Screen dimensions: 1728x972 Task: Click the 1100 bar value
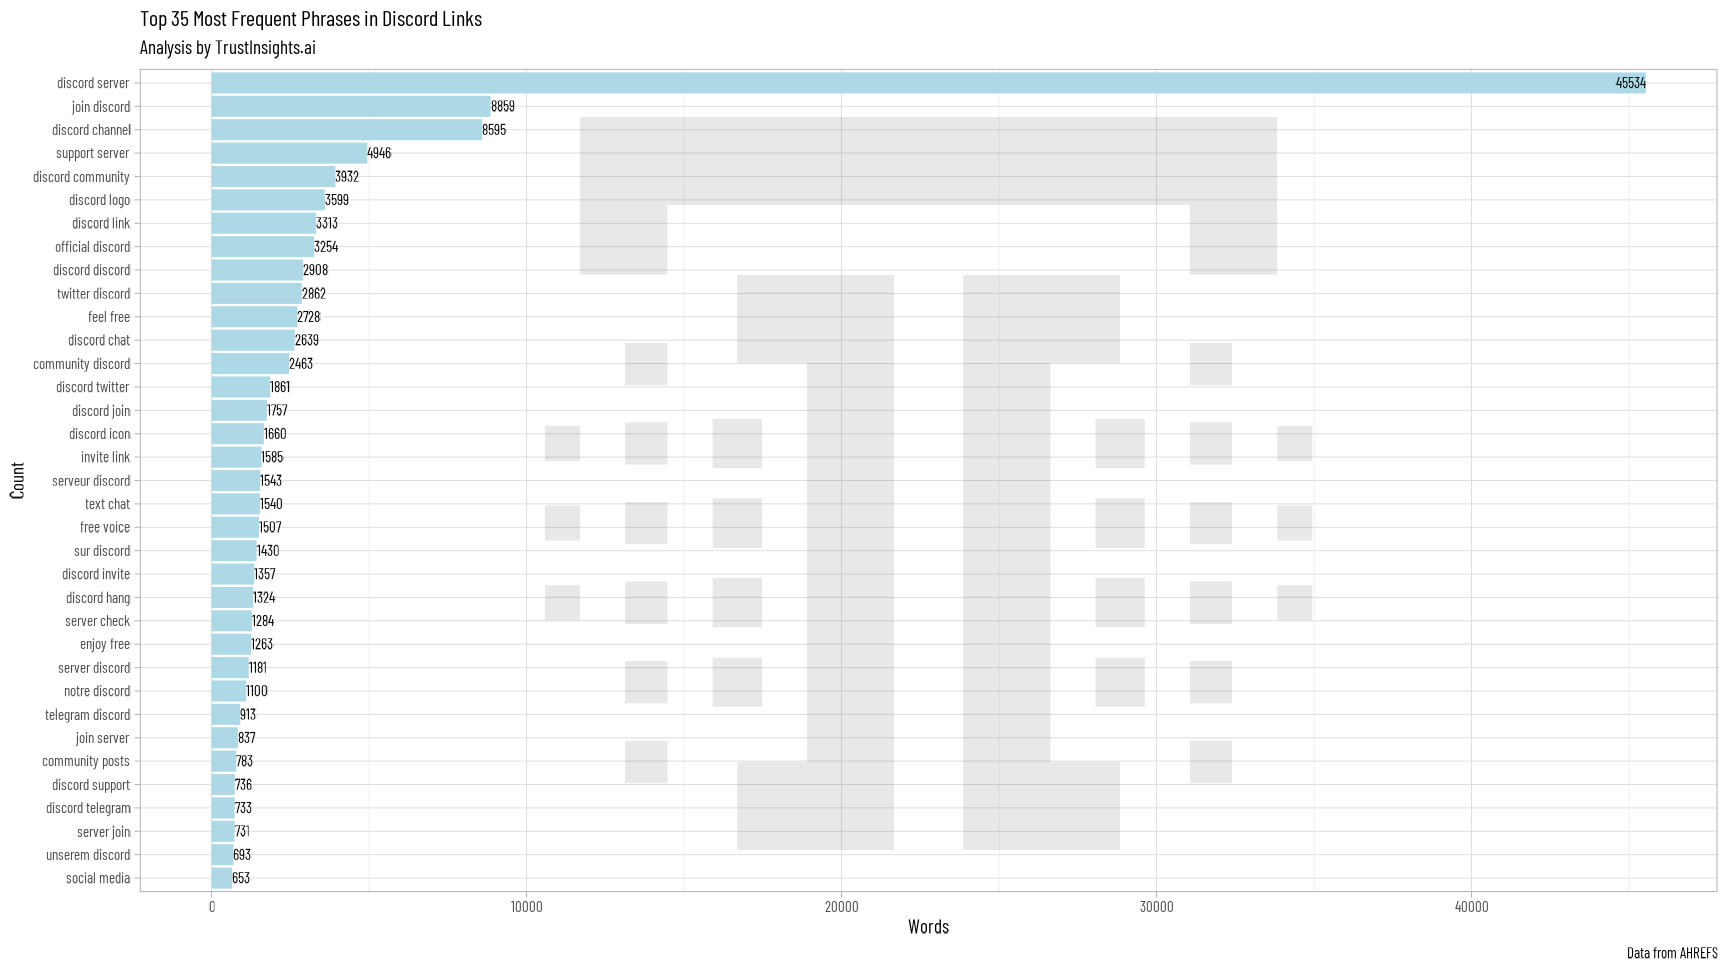tap(257, 691)
